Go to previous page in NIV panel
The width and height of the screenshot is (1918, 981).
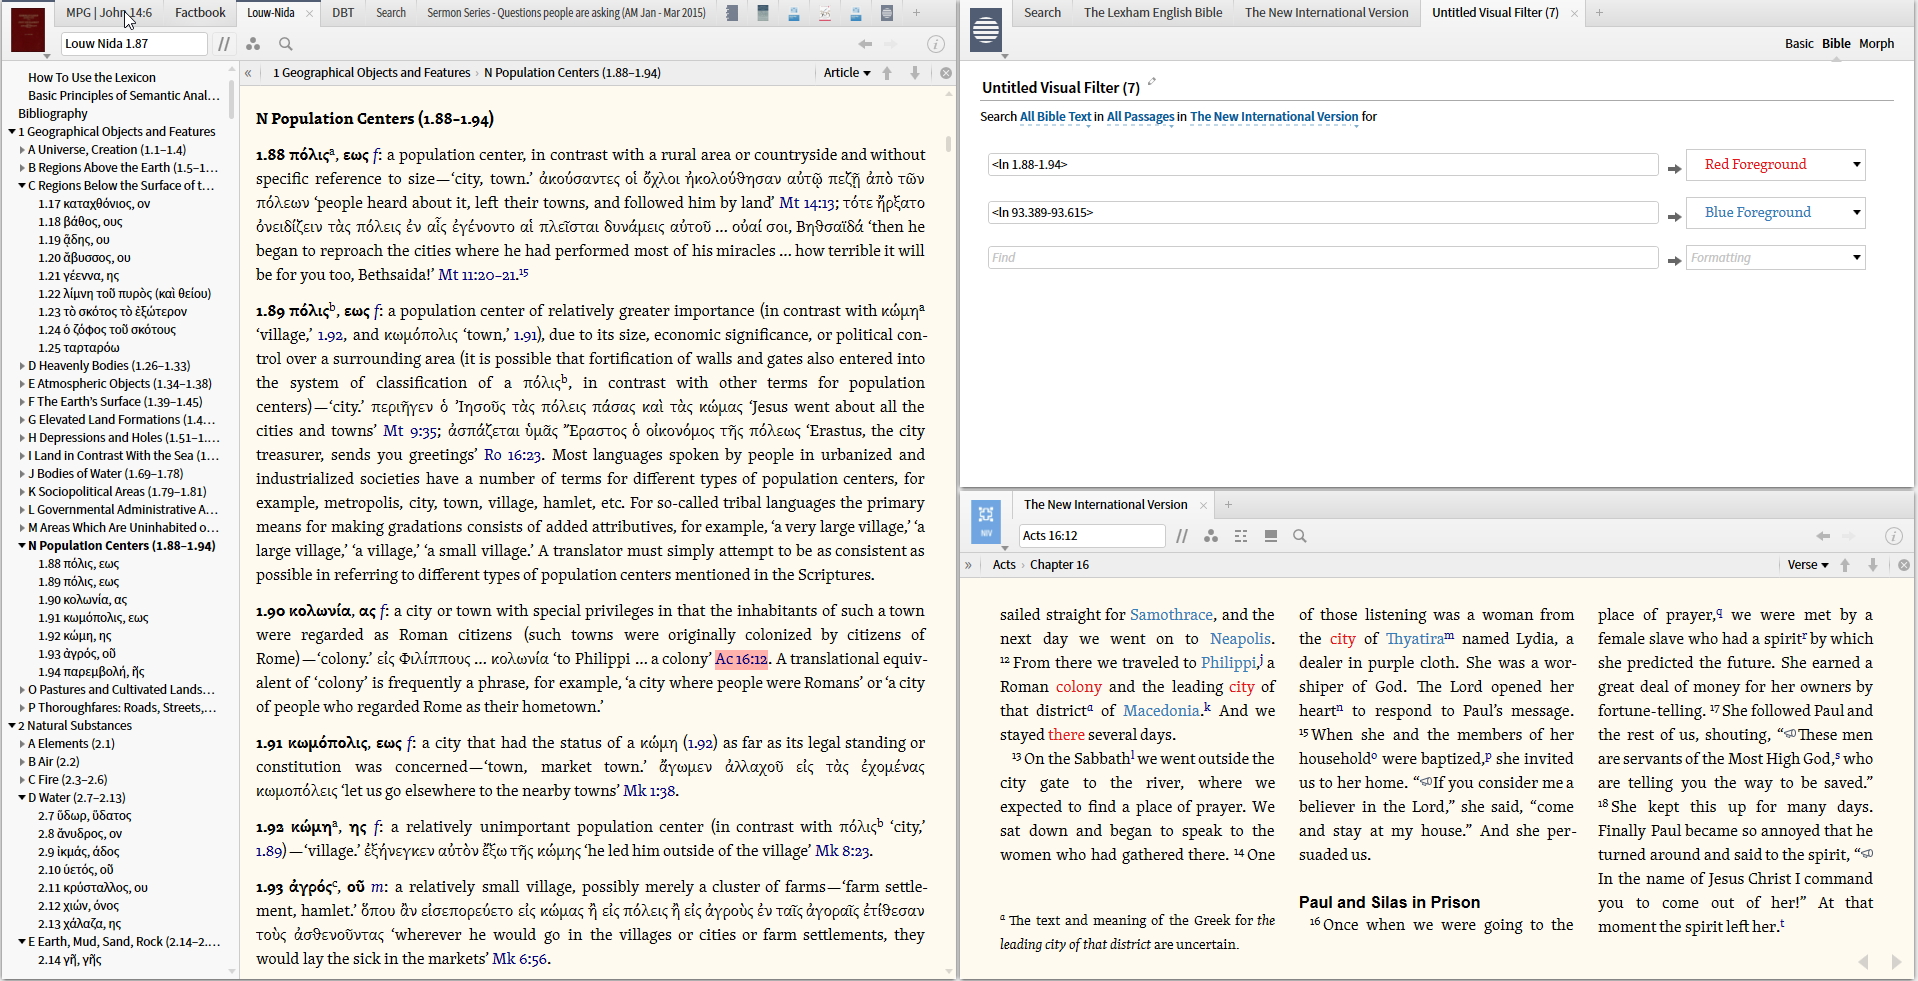coord(1864,962)
